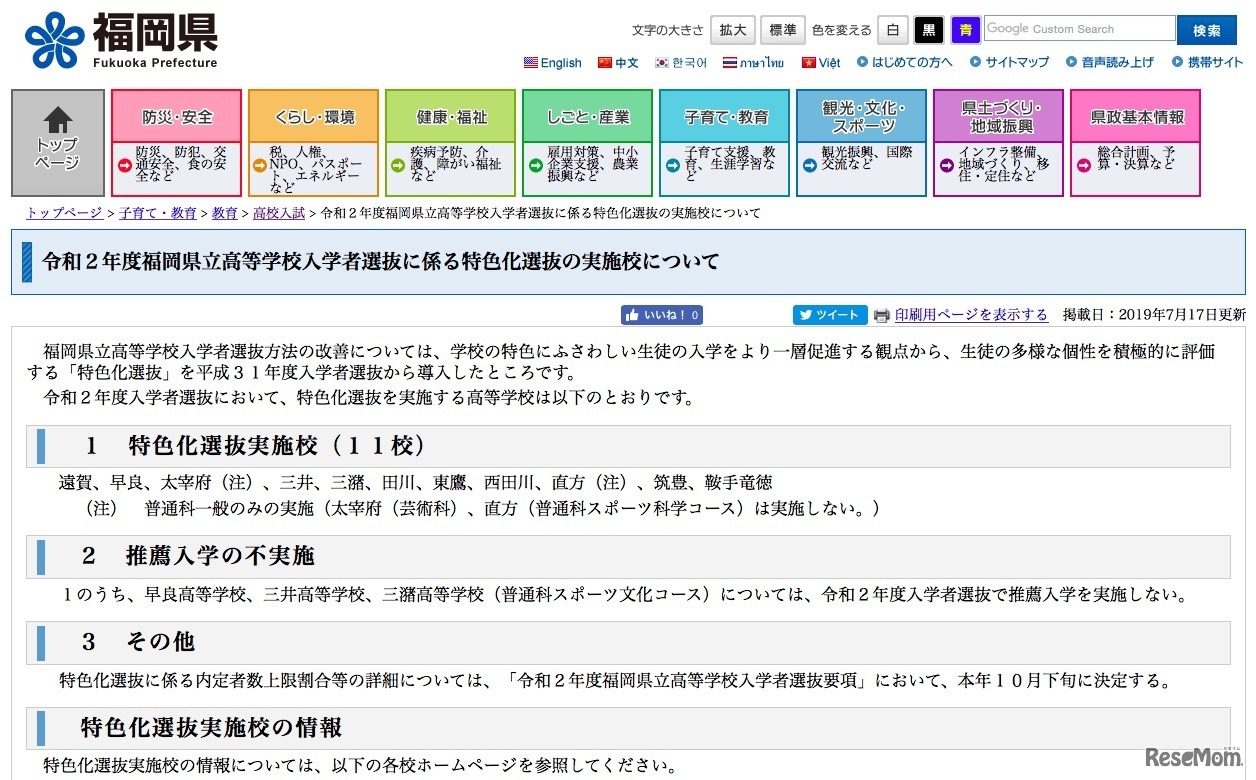Select the 青 color swatch

click(965, 29)
